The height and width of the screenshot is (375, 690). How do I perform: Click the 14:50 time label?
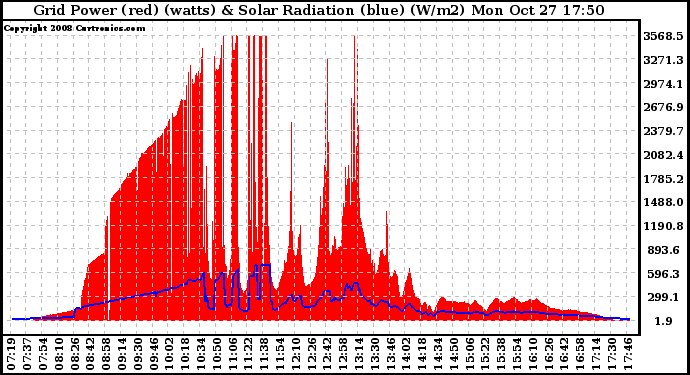454,354
